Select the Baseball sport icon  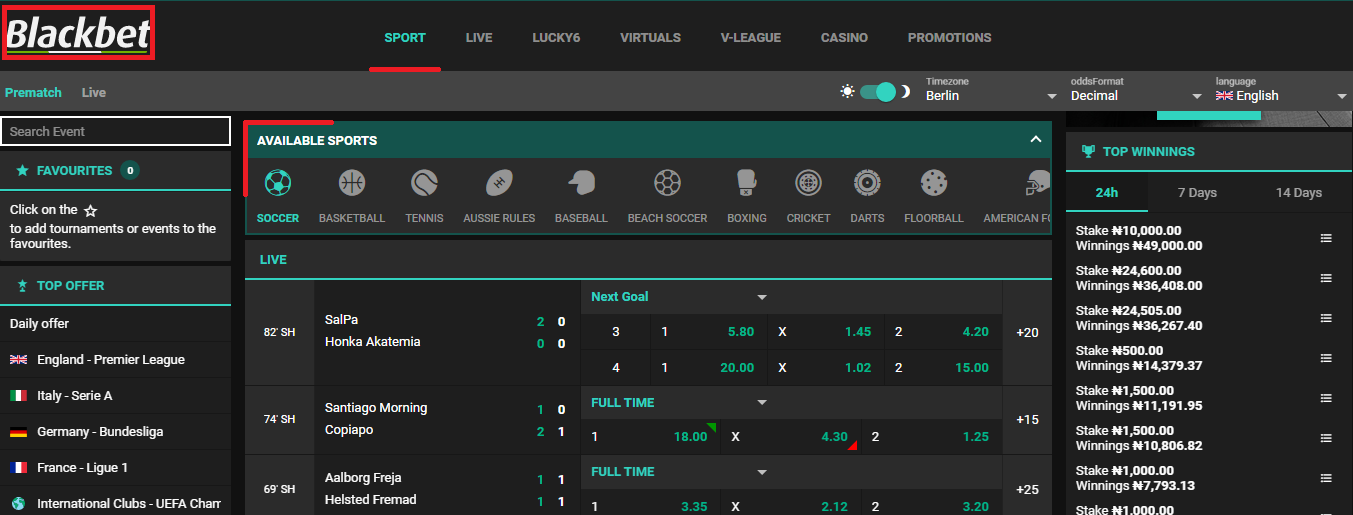point(581,183)
